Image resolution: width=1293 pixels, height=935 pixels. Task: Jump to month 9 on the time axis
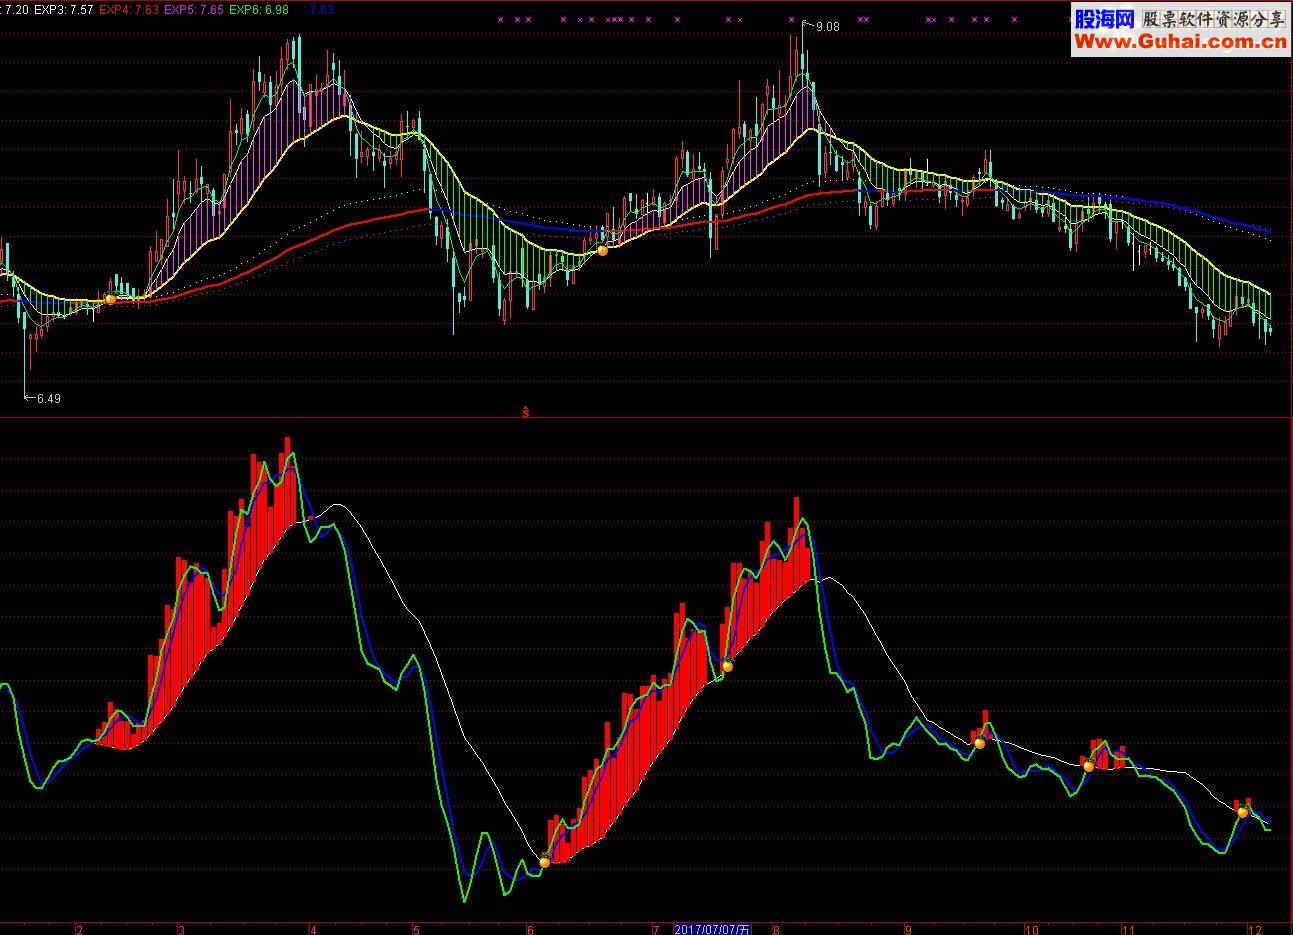point(908,929)
